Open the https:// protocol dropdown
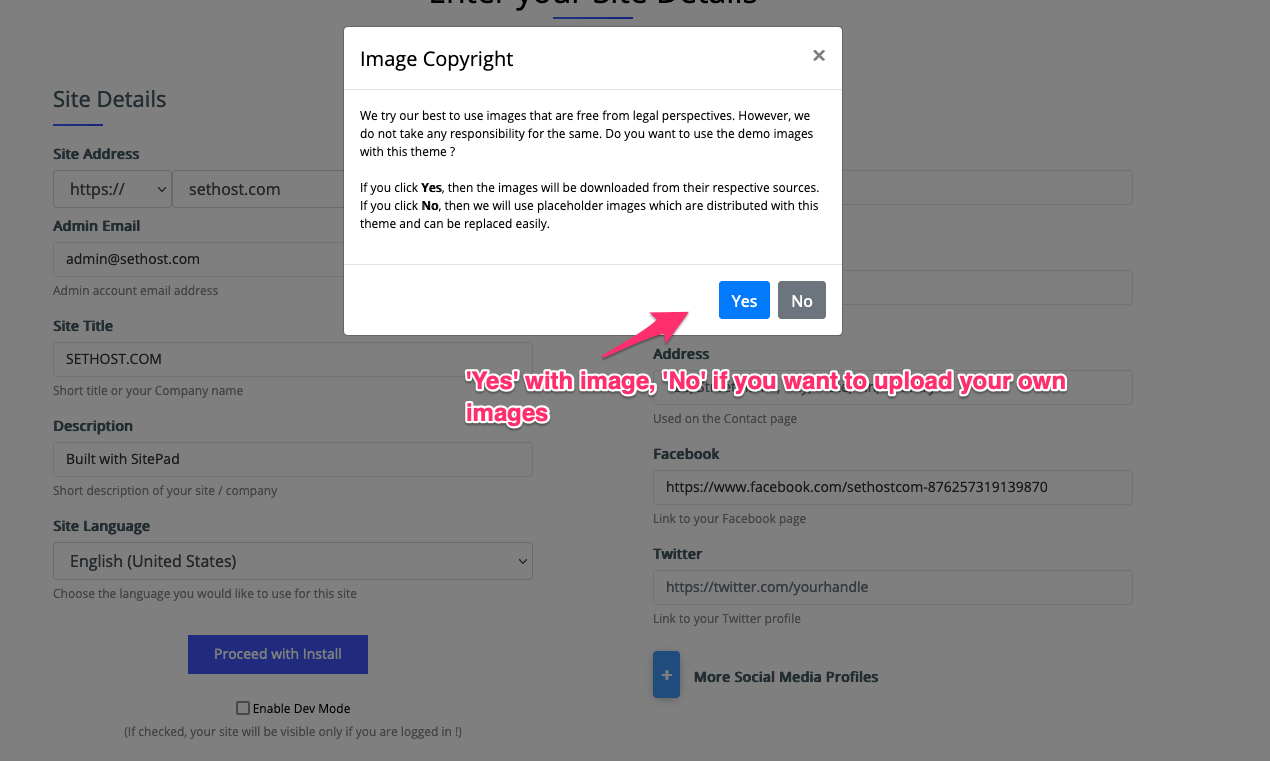The height and width of the screenshot is (761, 1270). point(112,189)
